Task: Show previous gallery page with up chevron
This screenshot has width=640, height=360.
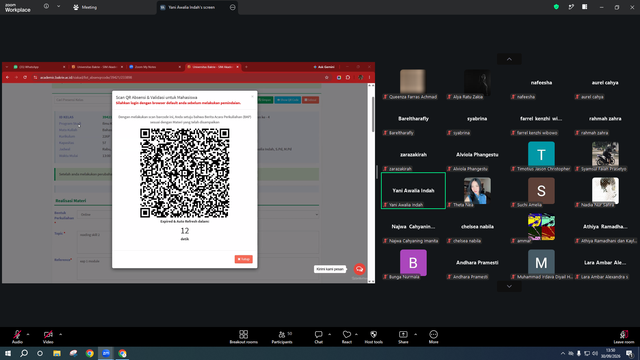Action: (x=509, y=59)
